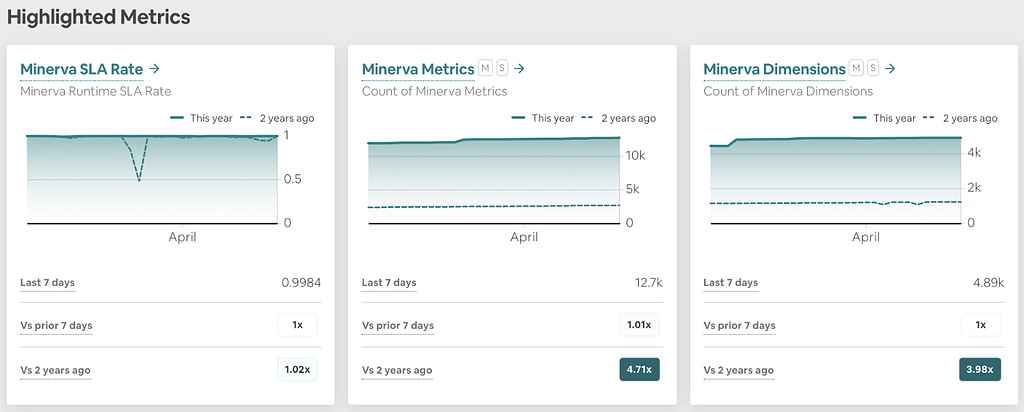Open the Minerva SLA Rate title link
Viewport: 1024px width, 412px height.
(x=82, y=69)
